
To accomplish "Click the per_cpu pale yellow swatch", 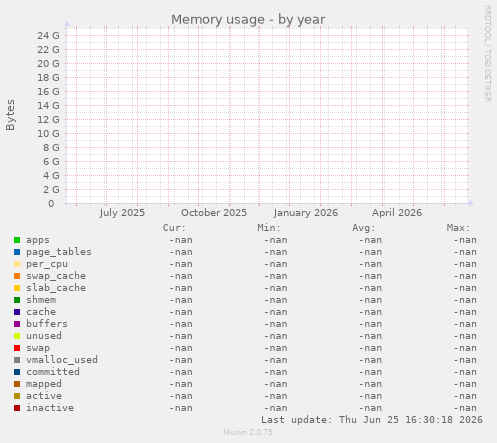I will tap(17, 264).
